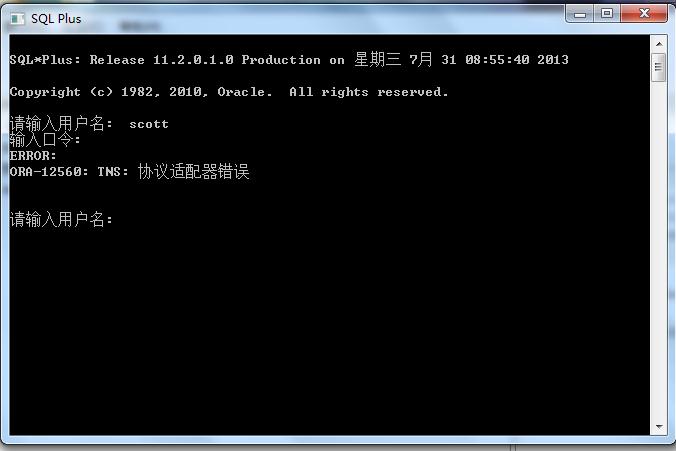This screenshot has height=451, width=676.
Task: Click the 星期三 7月 date text
Action: click(x=393, y=59)
